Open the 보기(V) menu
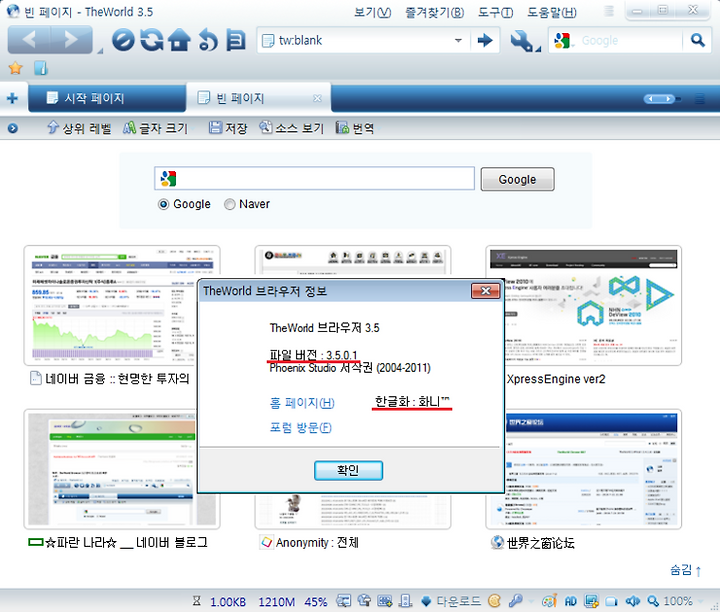Screen dimensions: 720x612 tap(372, 12)
